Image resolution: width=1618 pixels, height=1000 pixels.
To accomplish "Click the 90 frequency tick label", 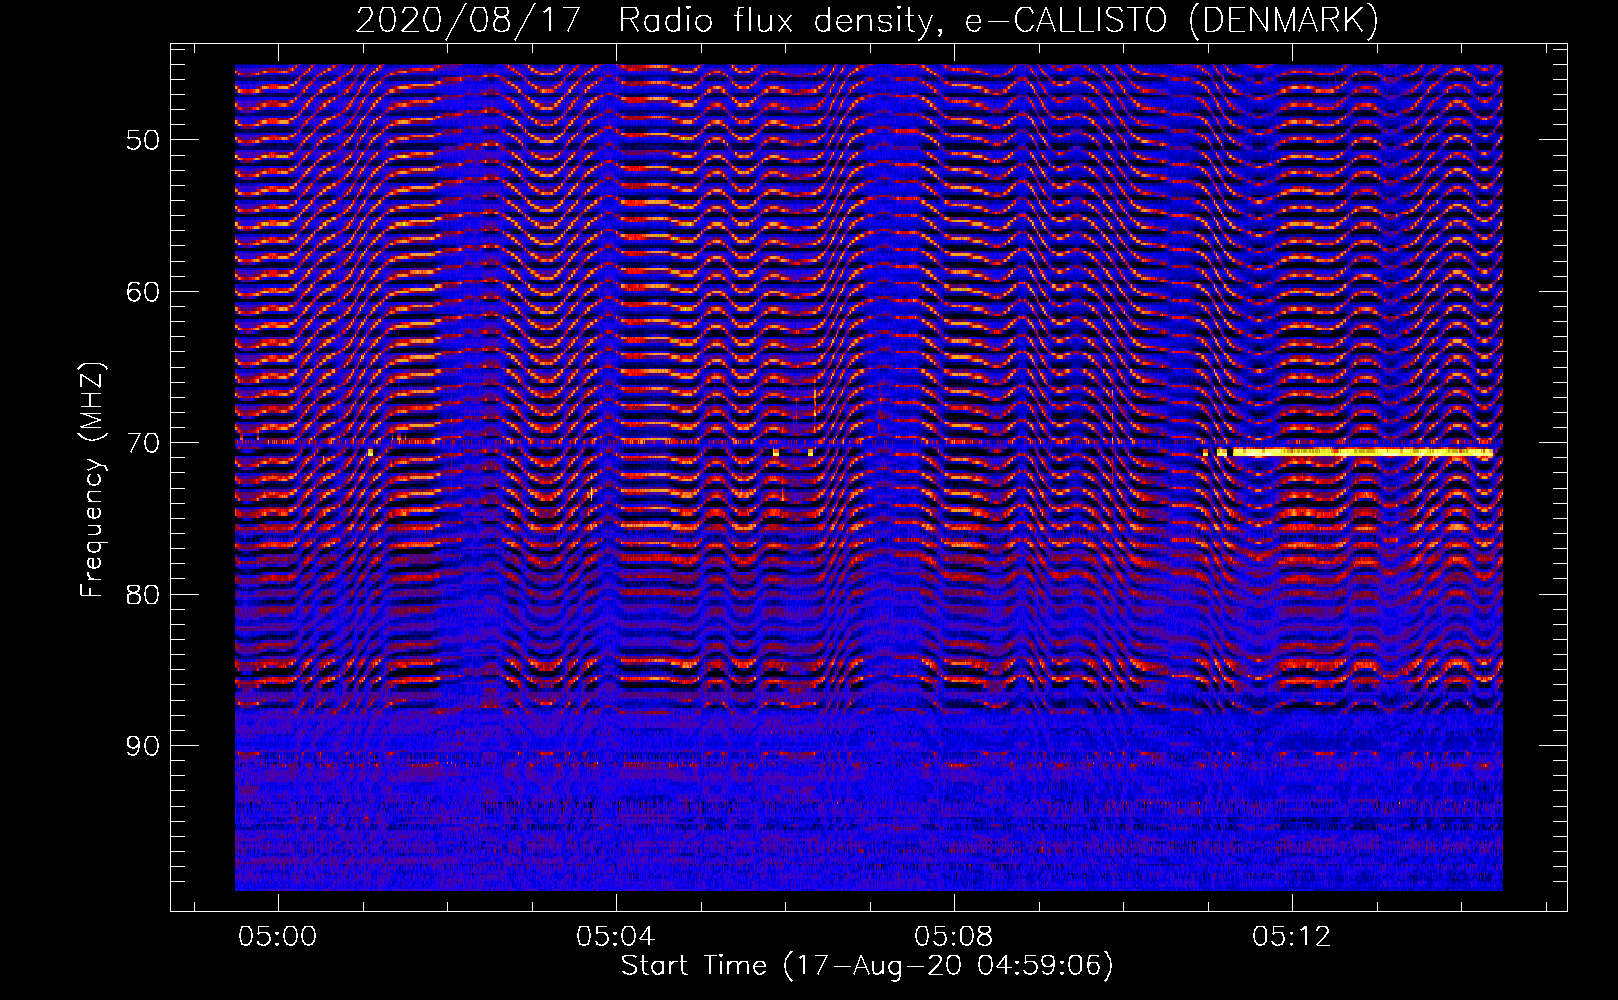I will (143, 746).
